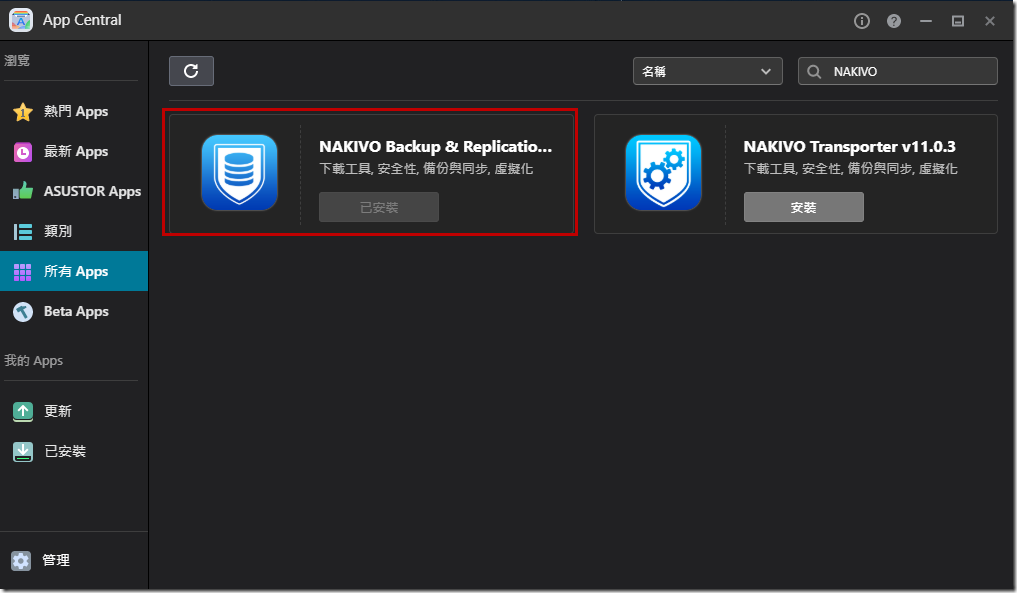Select 所有 Apps in sidebar
1017x593 pixels.
tap(74, 271)
